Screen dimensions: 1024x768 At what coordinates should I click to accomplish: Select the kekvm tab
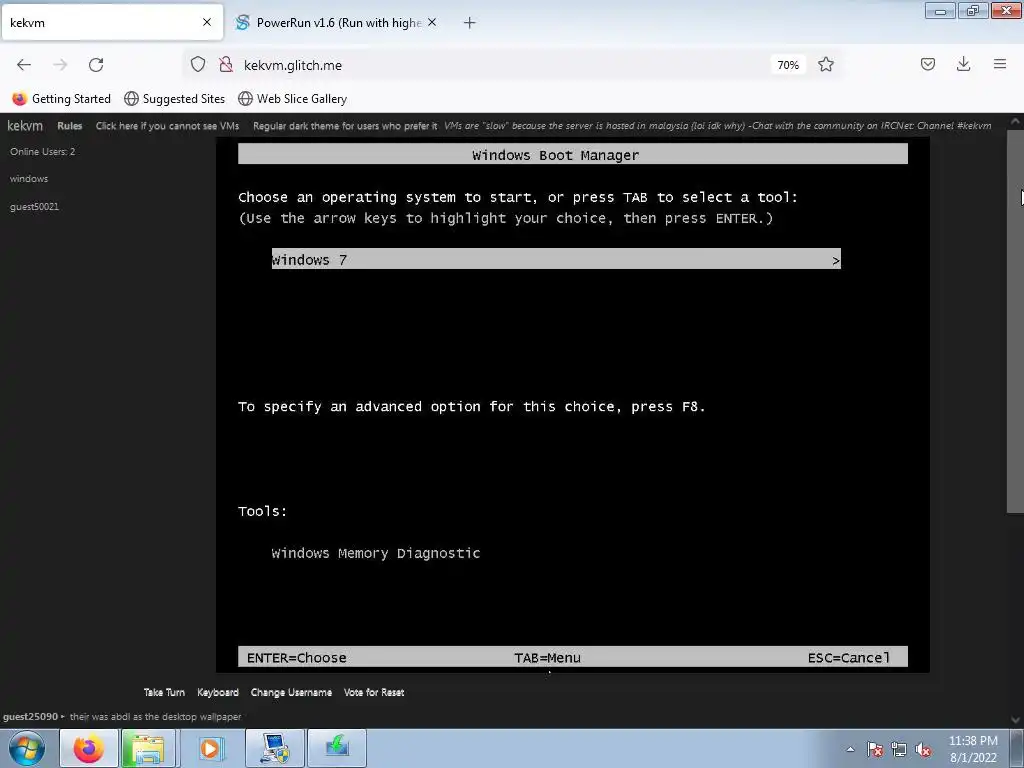click(x=111, y=23)
